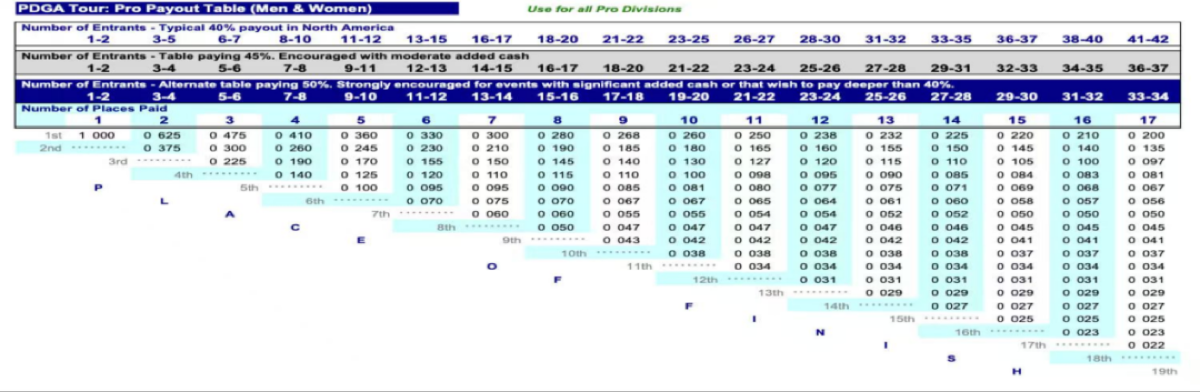Click the '0 127' payout value
1200x392 pixels.
(x=753, y=160)
